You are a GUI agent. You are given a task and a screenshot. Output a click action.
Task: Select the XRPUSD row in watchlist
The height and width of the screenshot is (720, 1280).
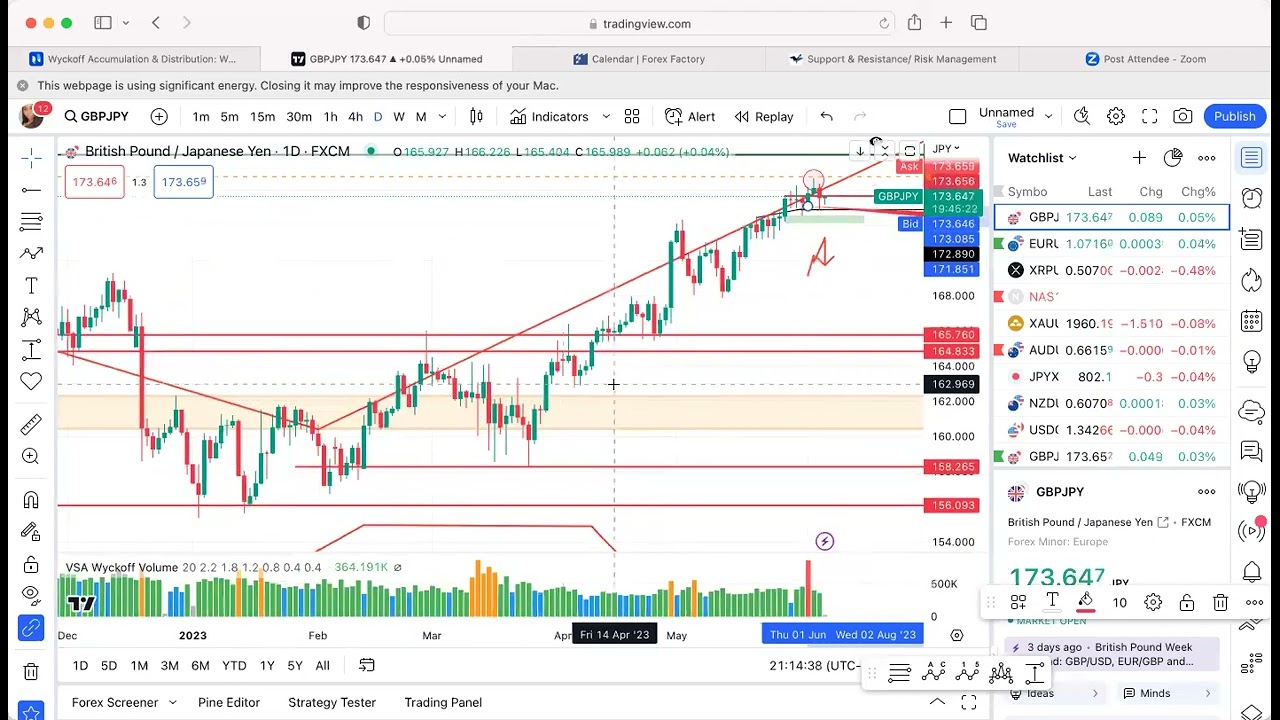[x=1111, y=270]
